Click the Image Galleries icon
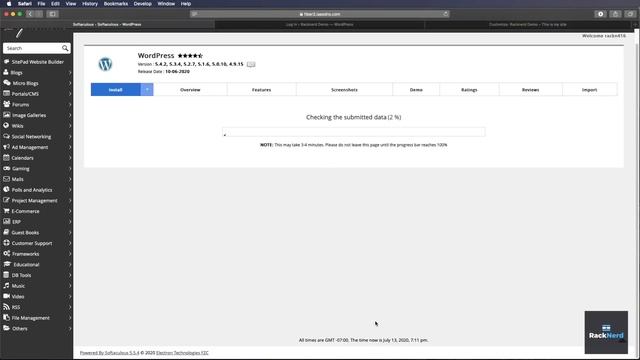Image resolution: width=640 pixels, height=360 pixels. point(7,115)
